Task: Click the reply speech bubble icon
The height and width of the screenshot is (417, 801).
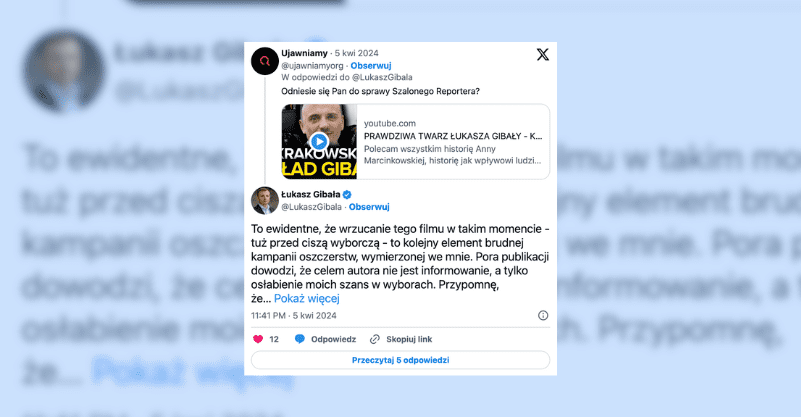Action: pyautogui.click(x=300, y=339)
